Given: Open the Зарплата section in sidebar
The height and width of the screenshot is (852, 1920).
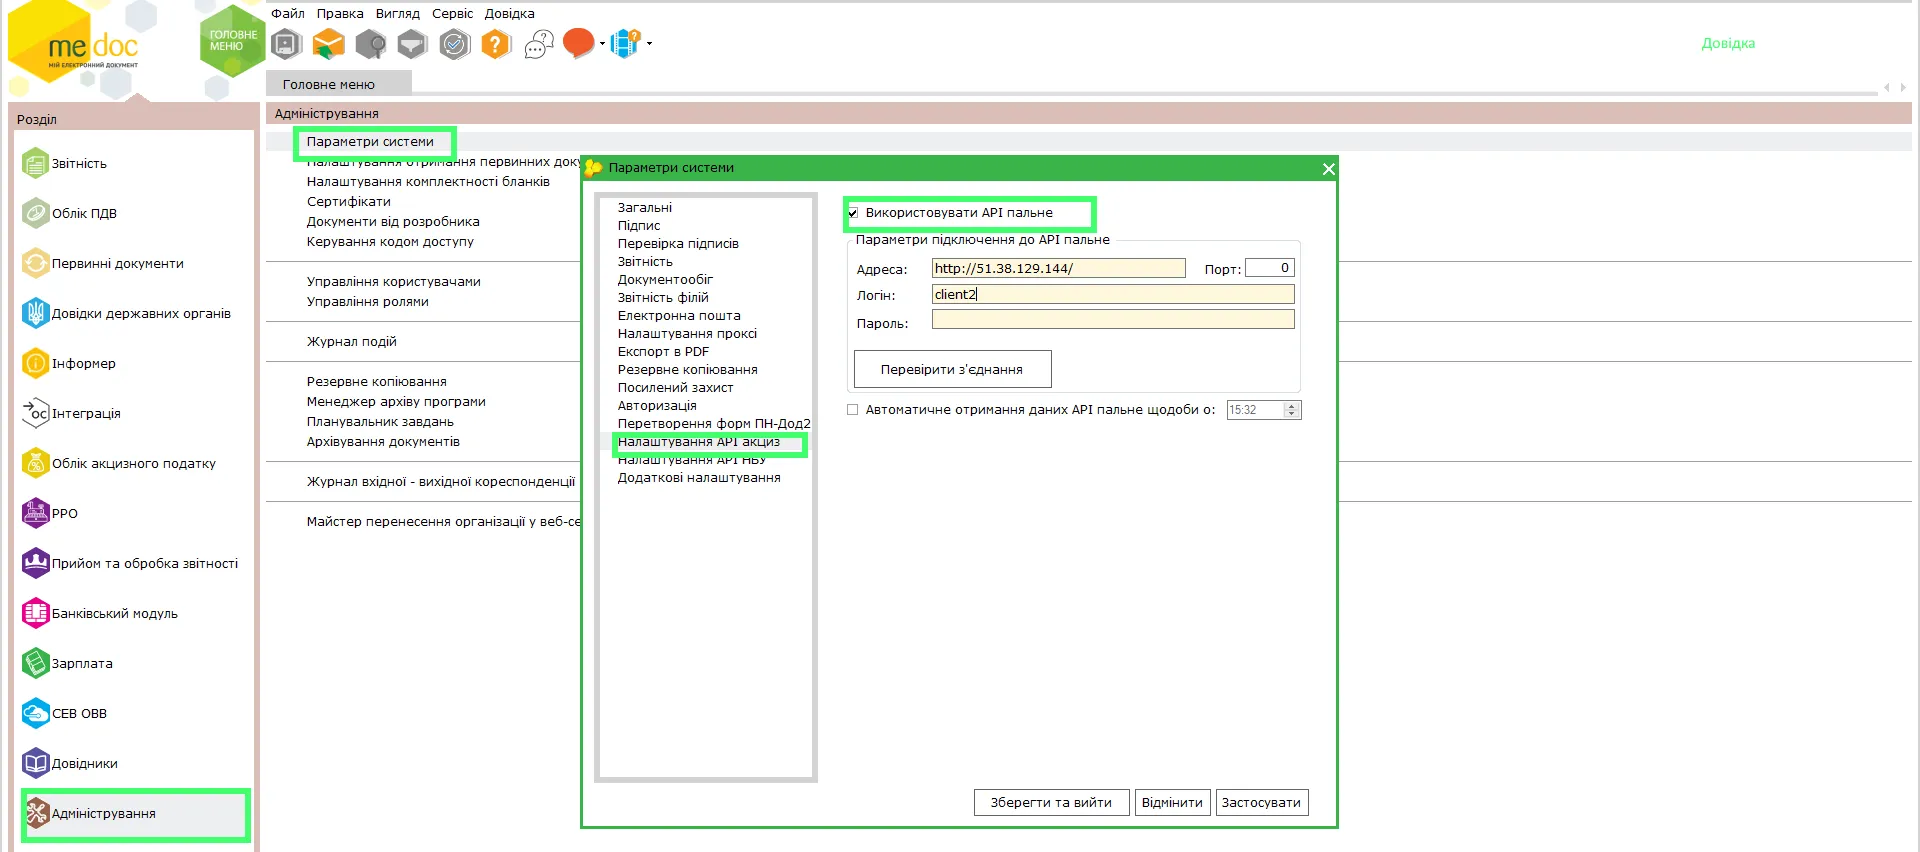Looking at the screenshot, I should 82,663.
